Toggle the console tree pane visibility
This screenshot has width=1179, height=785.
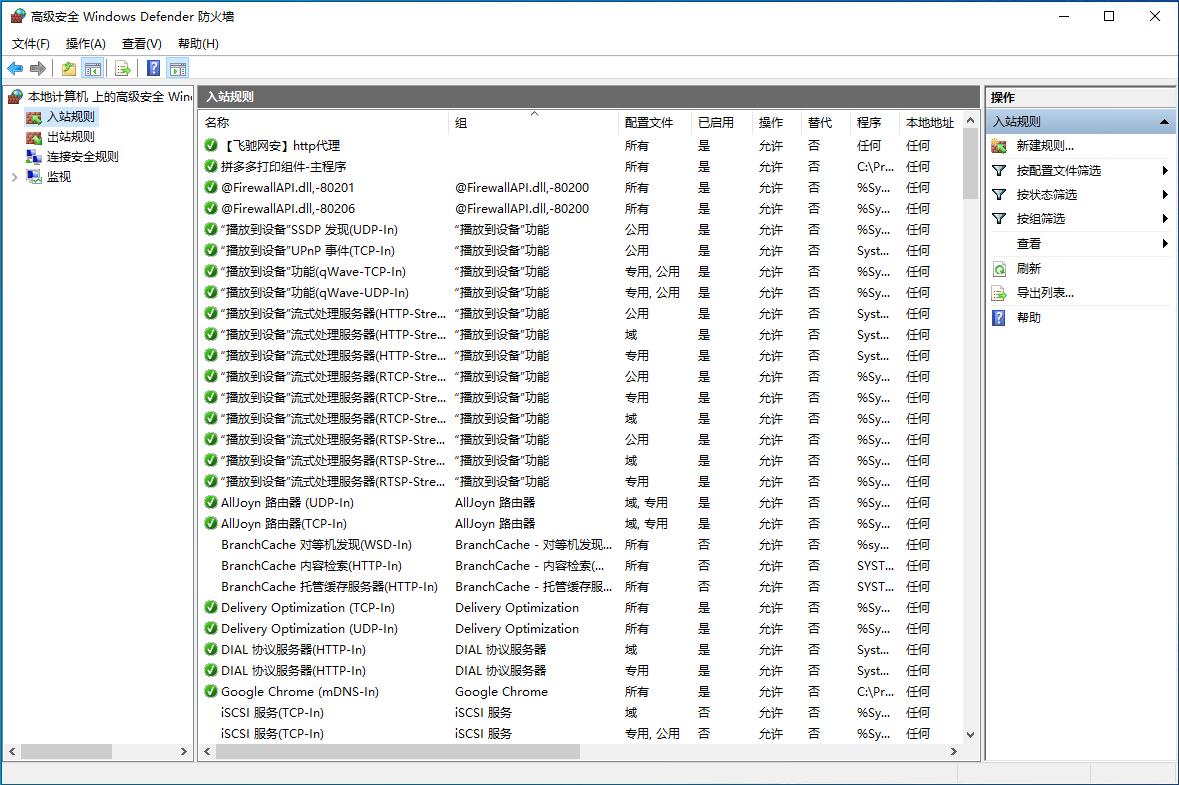pos(92,68)
